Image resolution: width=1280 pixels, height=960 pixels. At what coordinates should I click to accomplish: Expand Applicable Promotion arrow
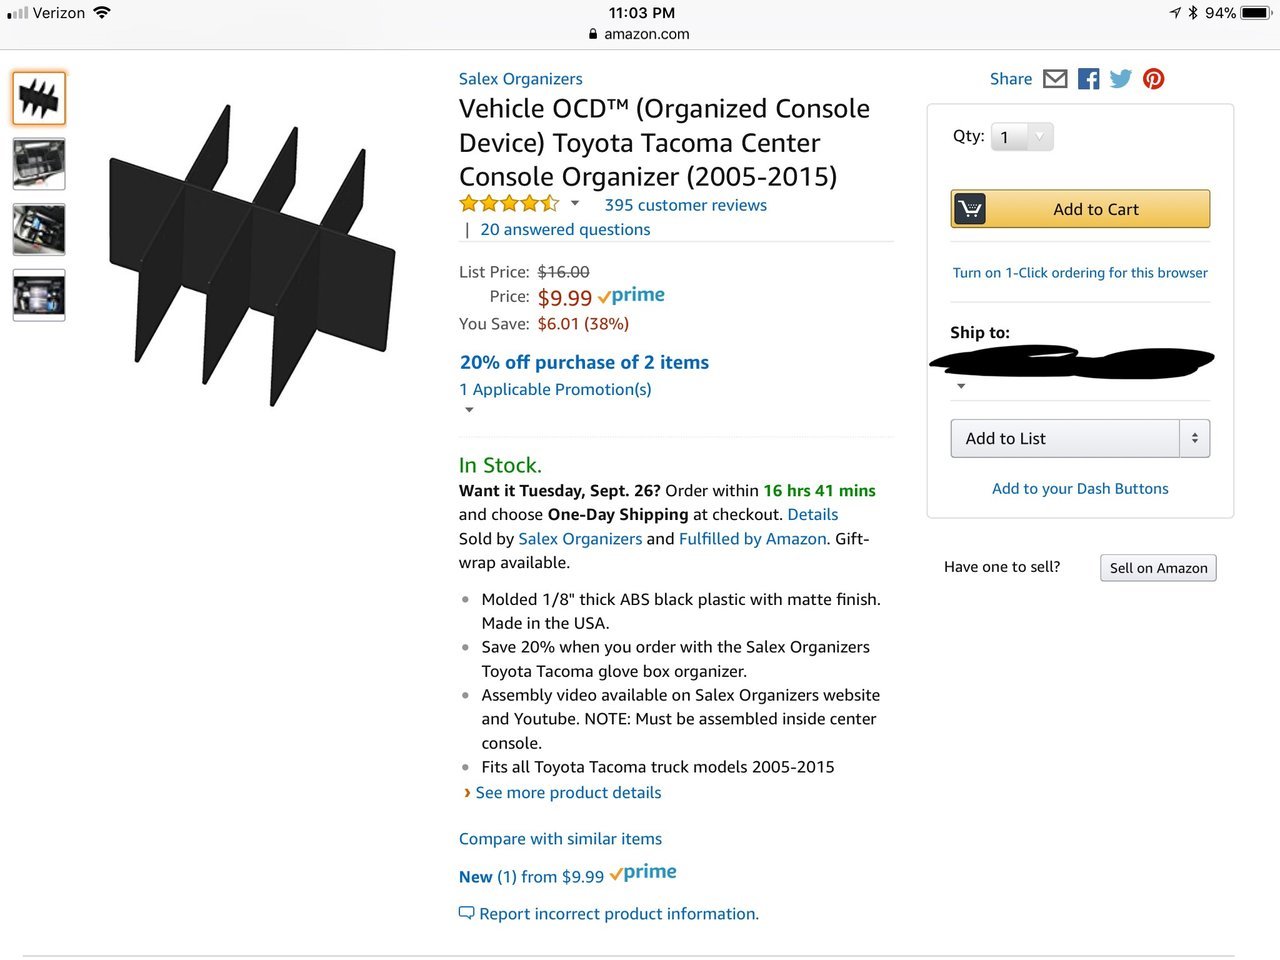(x=469, y=410)
